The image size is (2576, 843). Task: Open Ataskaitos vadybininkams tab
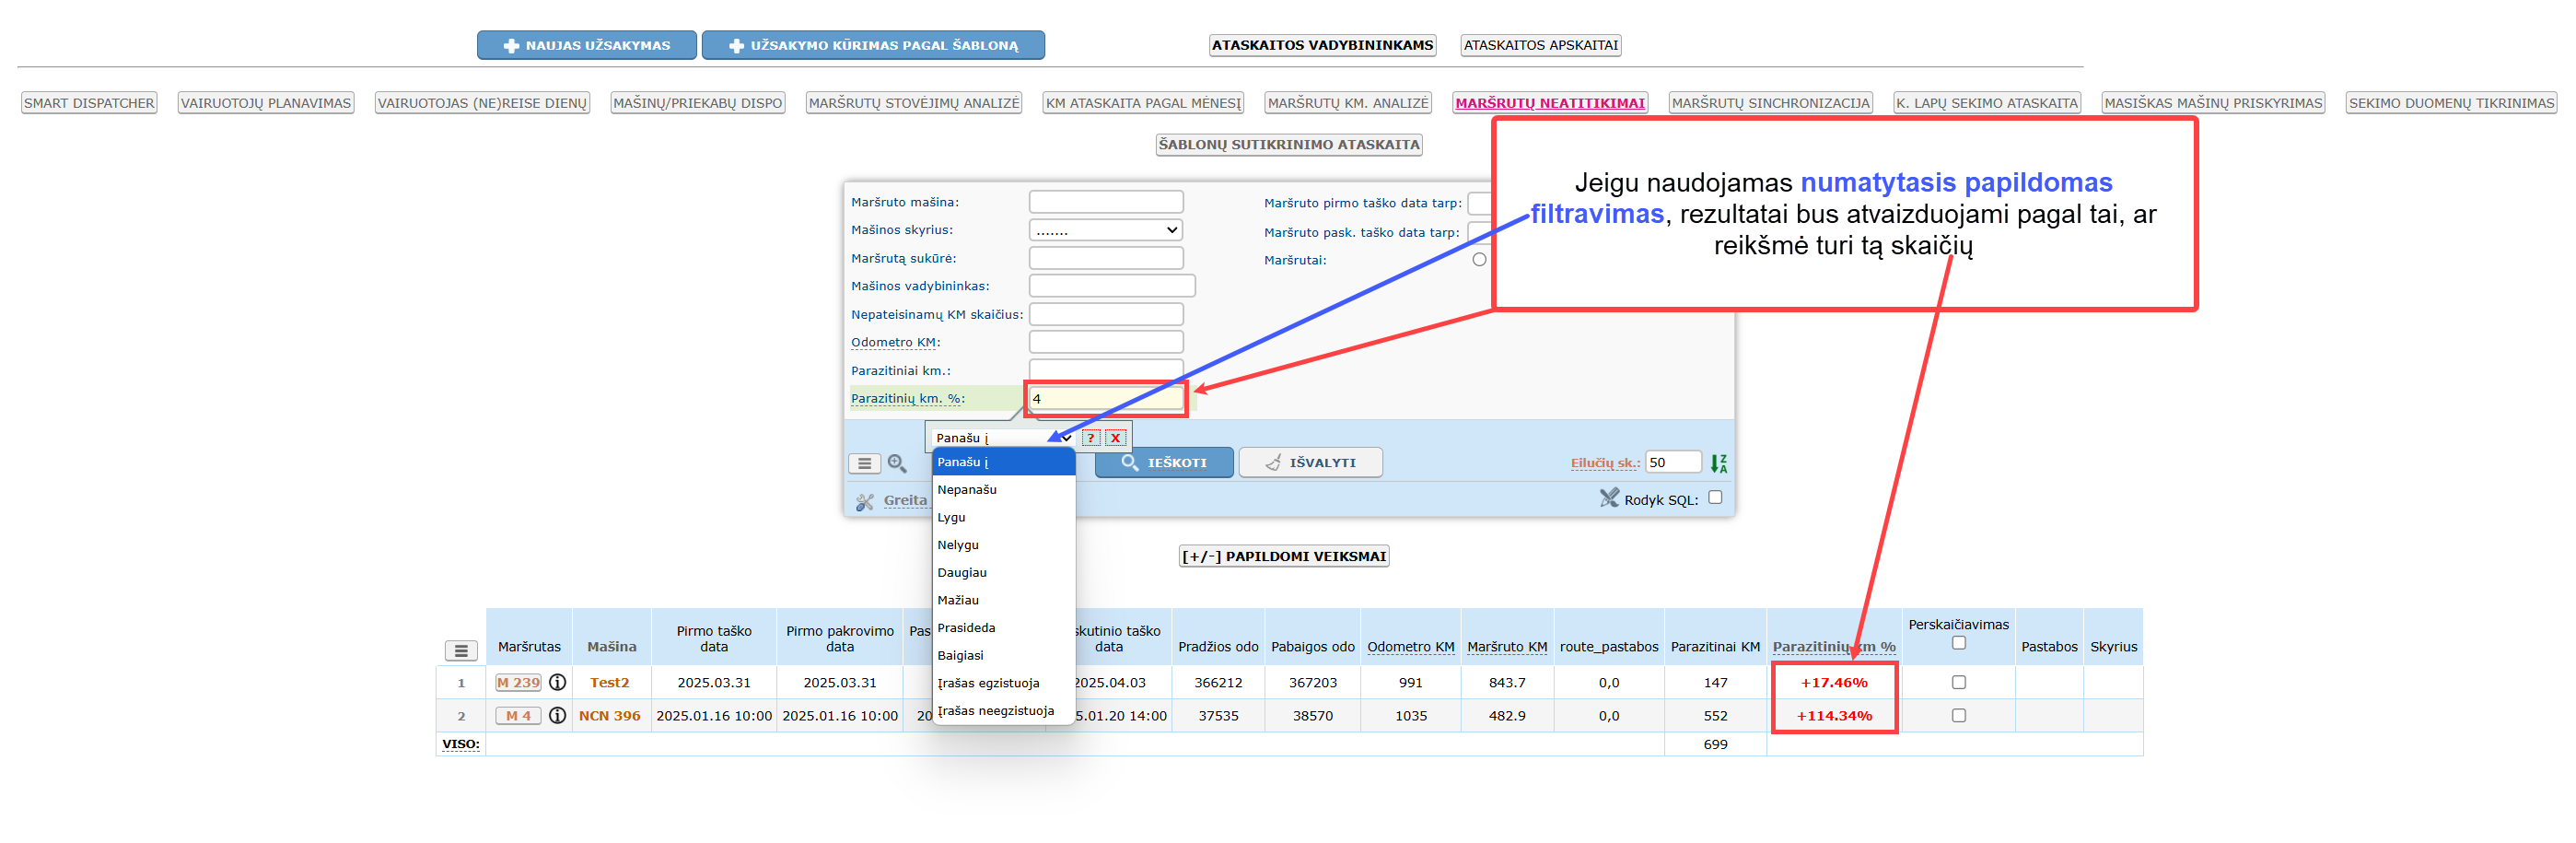click(x=1322, y=45)
